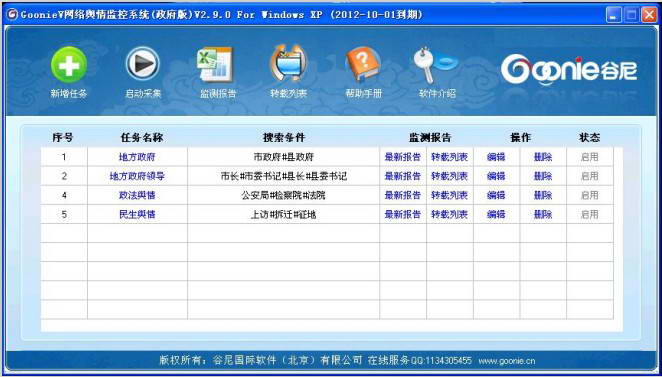Open the 帮助手册 help book icon
Screen dimensions: 662x377
[x=363, y=64]
